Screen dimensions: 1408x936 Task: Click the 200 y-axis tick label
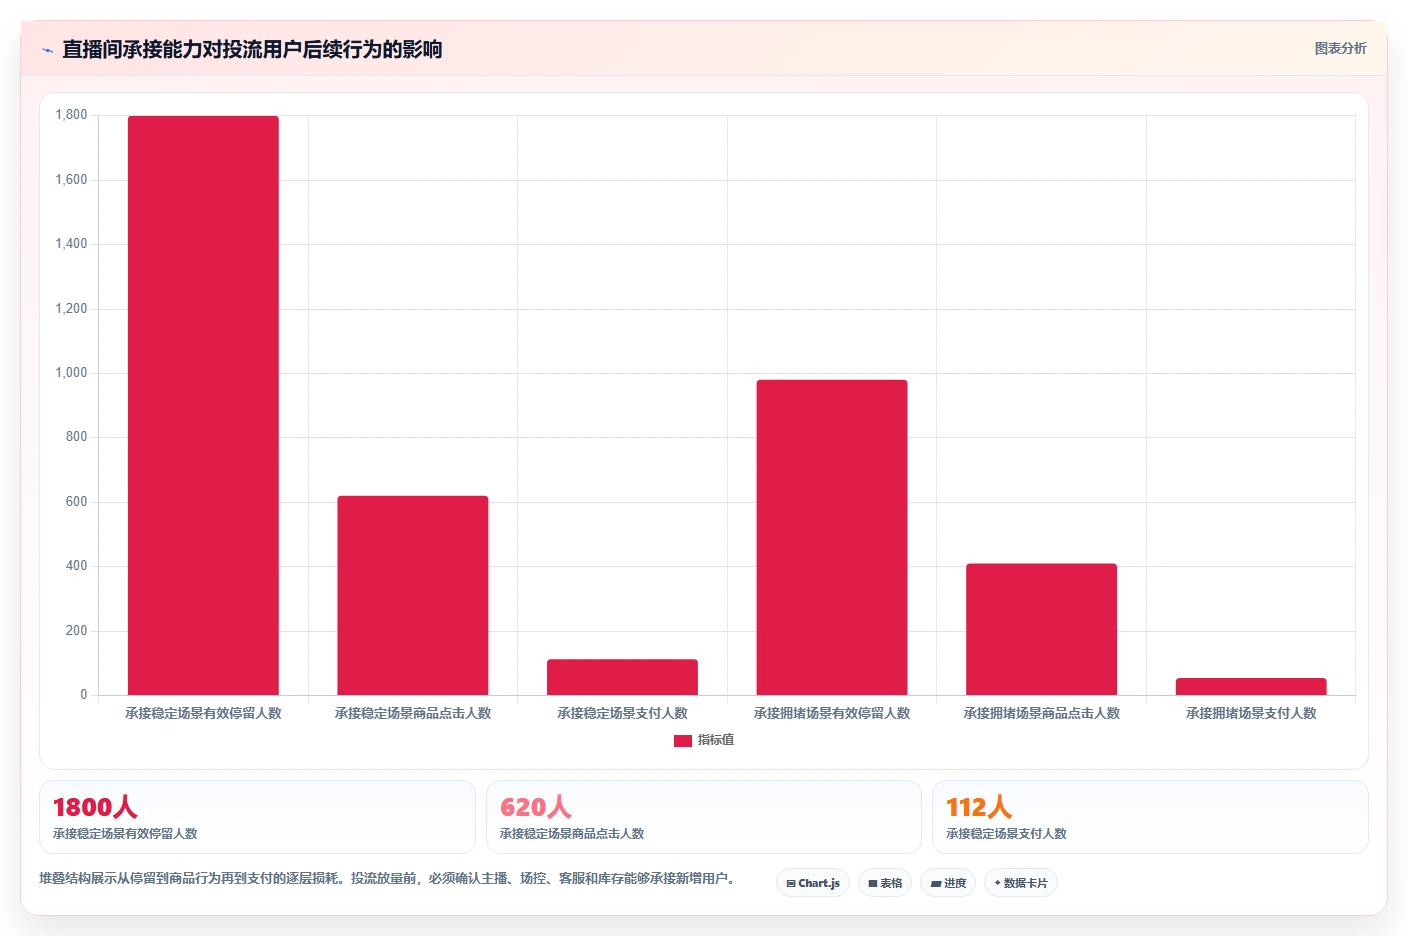click(76, 631)
